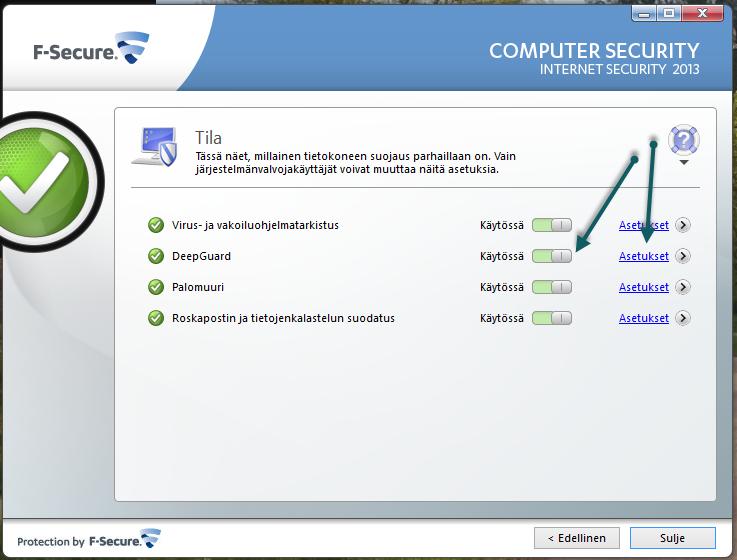Minimize the F-Secure window
Viewport: 737px width, 560px height.
[x=644, y=13]
